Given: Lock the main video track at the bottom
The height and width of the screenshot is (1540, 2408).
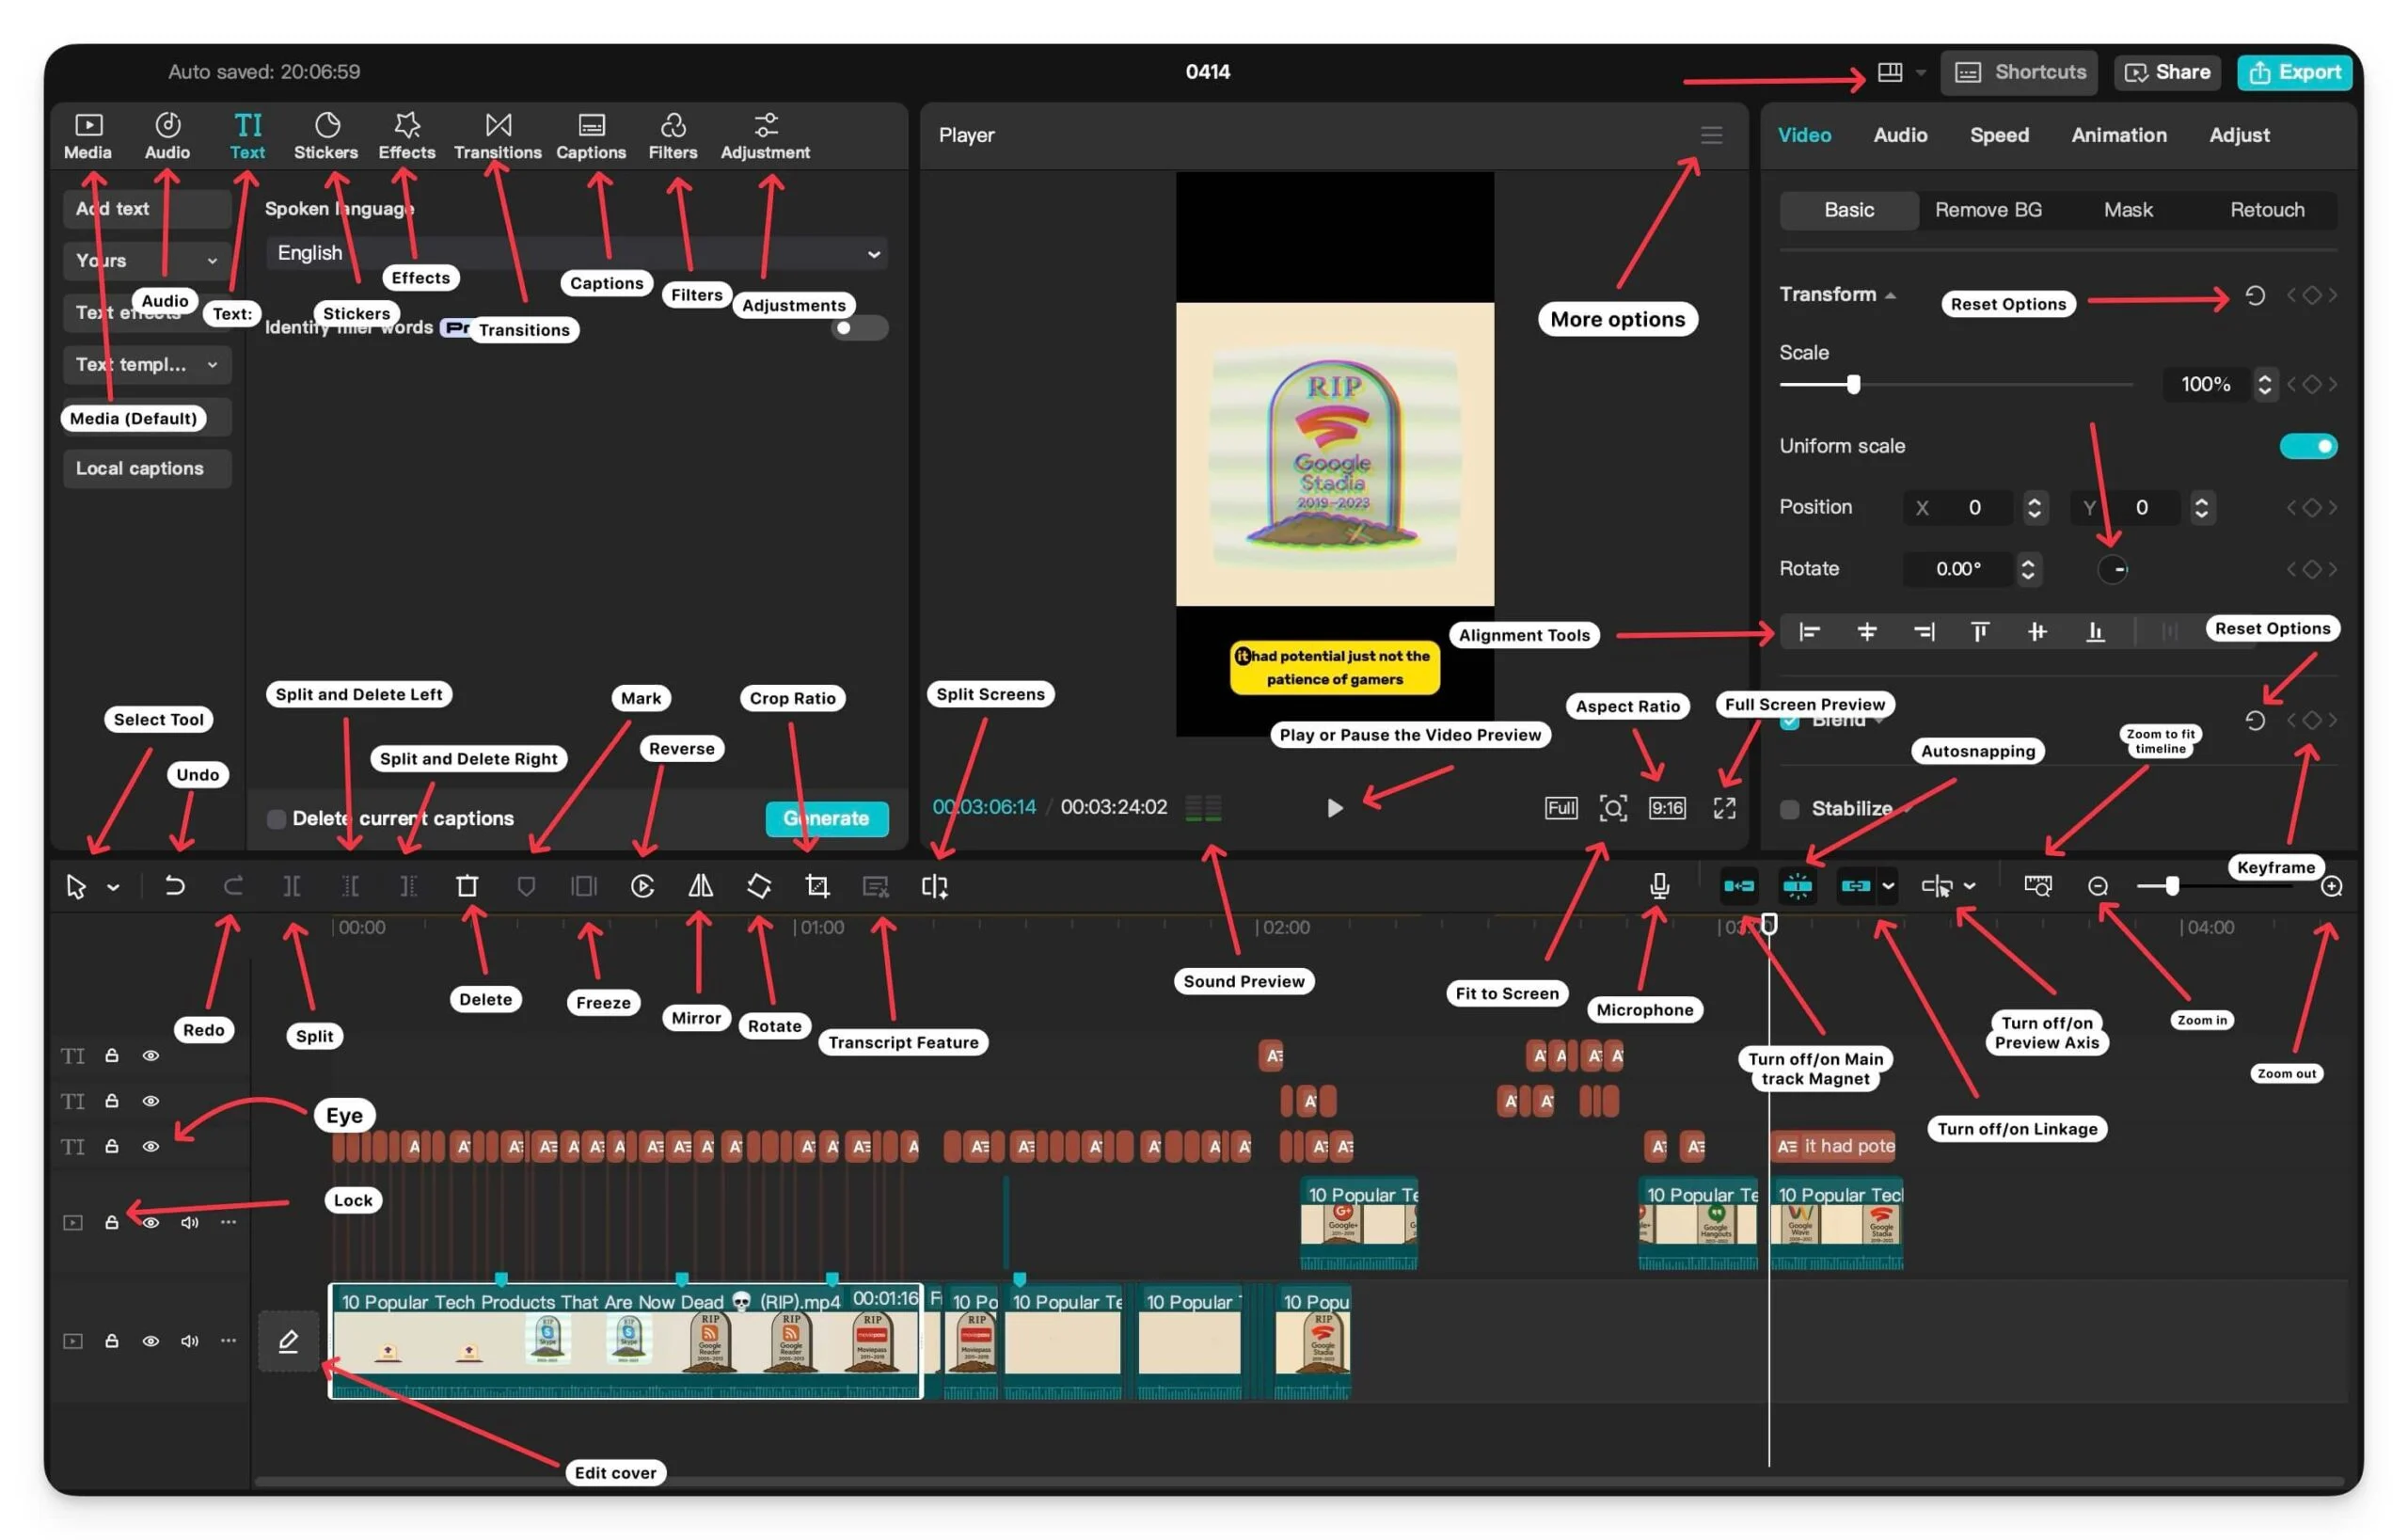Looking at the screenshot, I should coord(112,1341).
